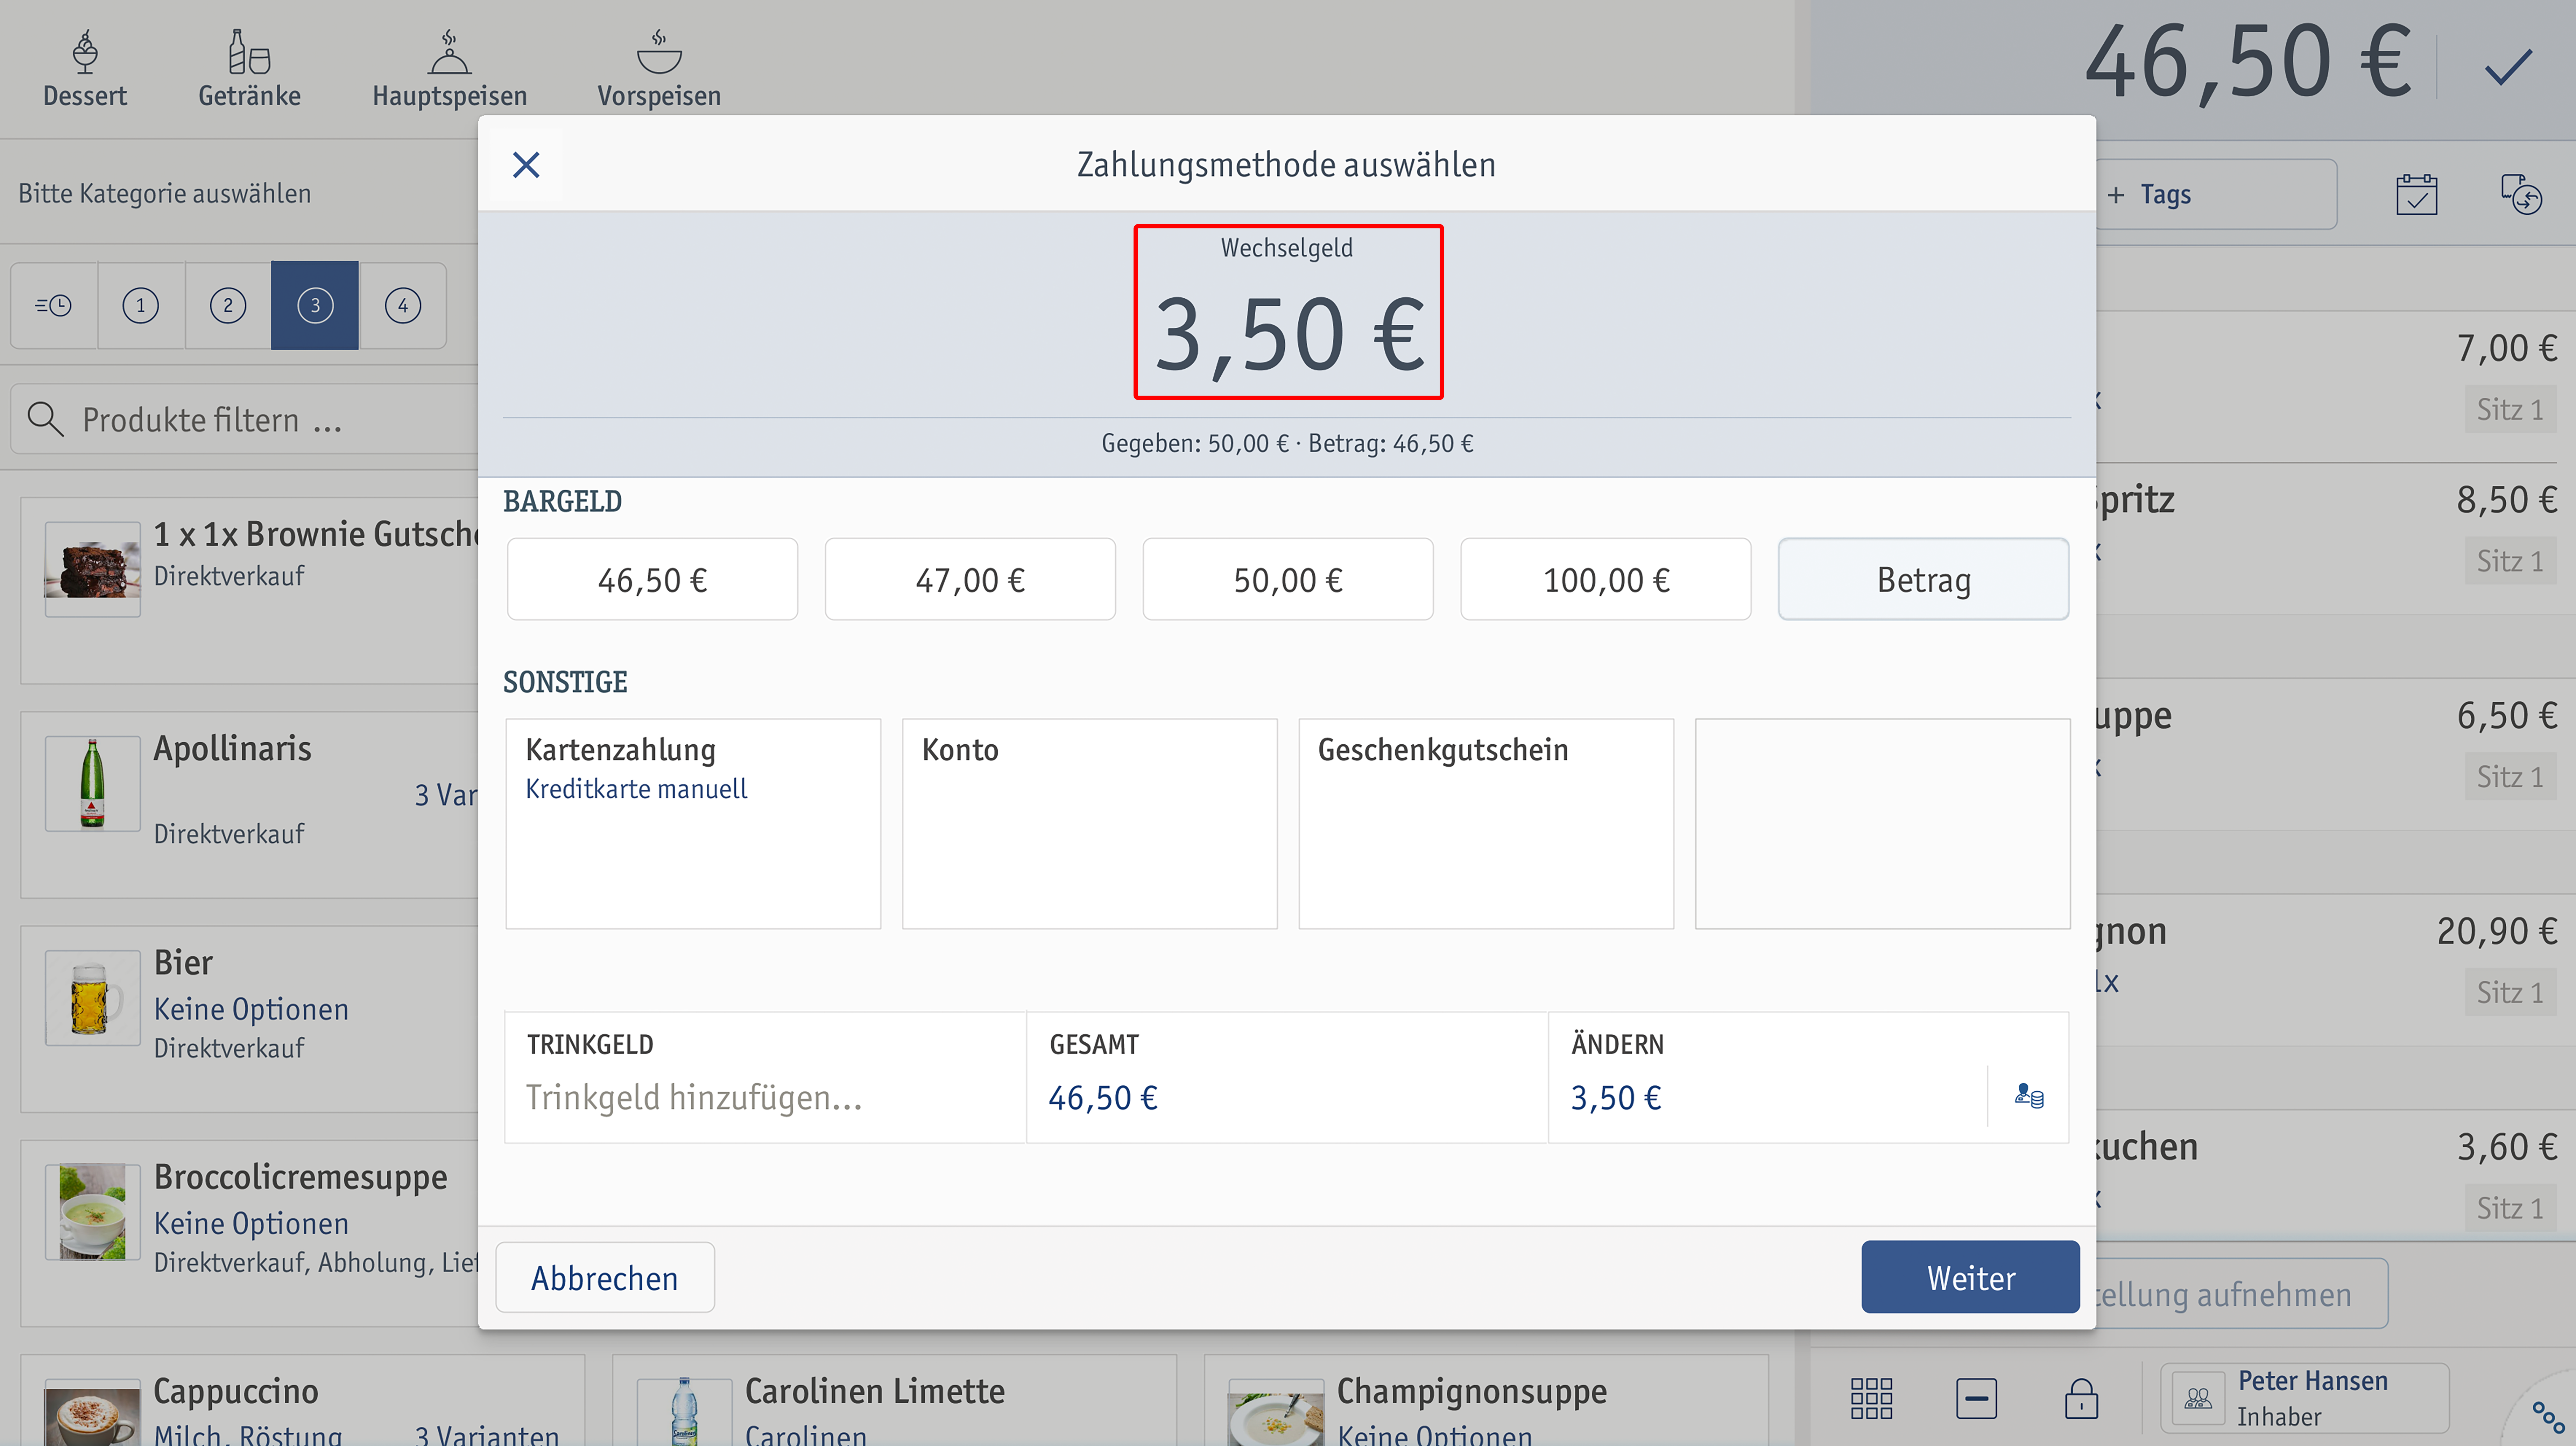Open Peter Hansen user profile
This screenshot has height=1446, width=2576.
coord(2304,1398)
